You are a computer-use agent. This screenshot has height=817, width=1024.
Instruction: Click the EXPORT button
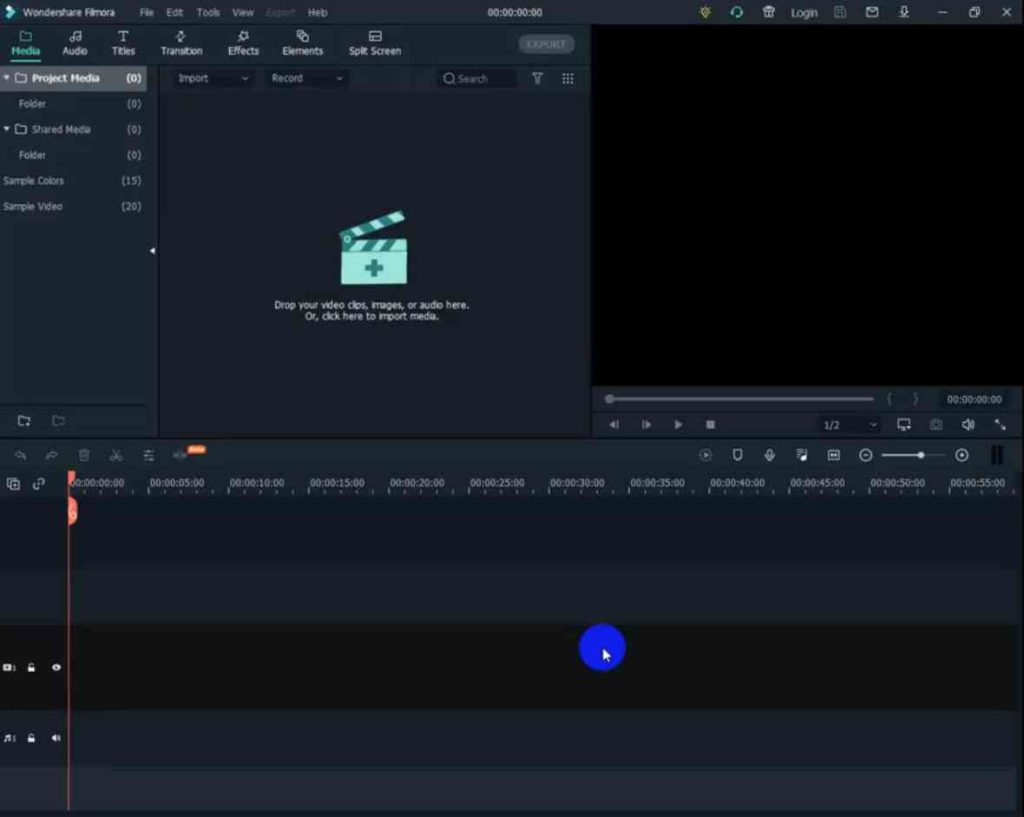[546, 44]
